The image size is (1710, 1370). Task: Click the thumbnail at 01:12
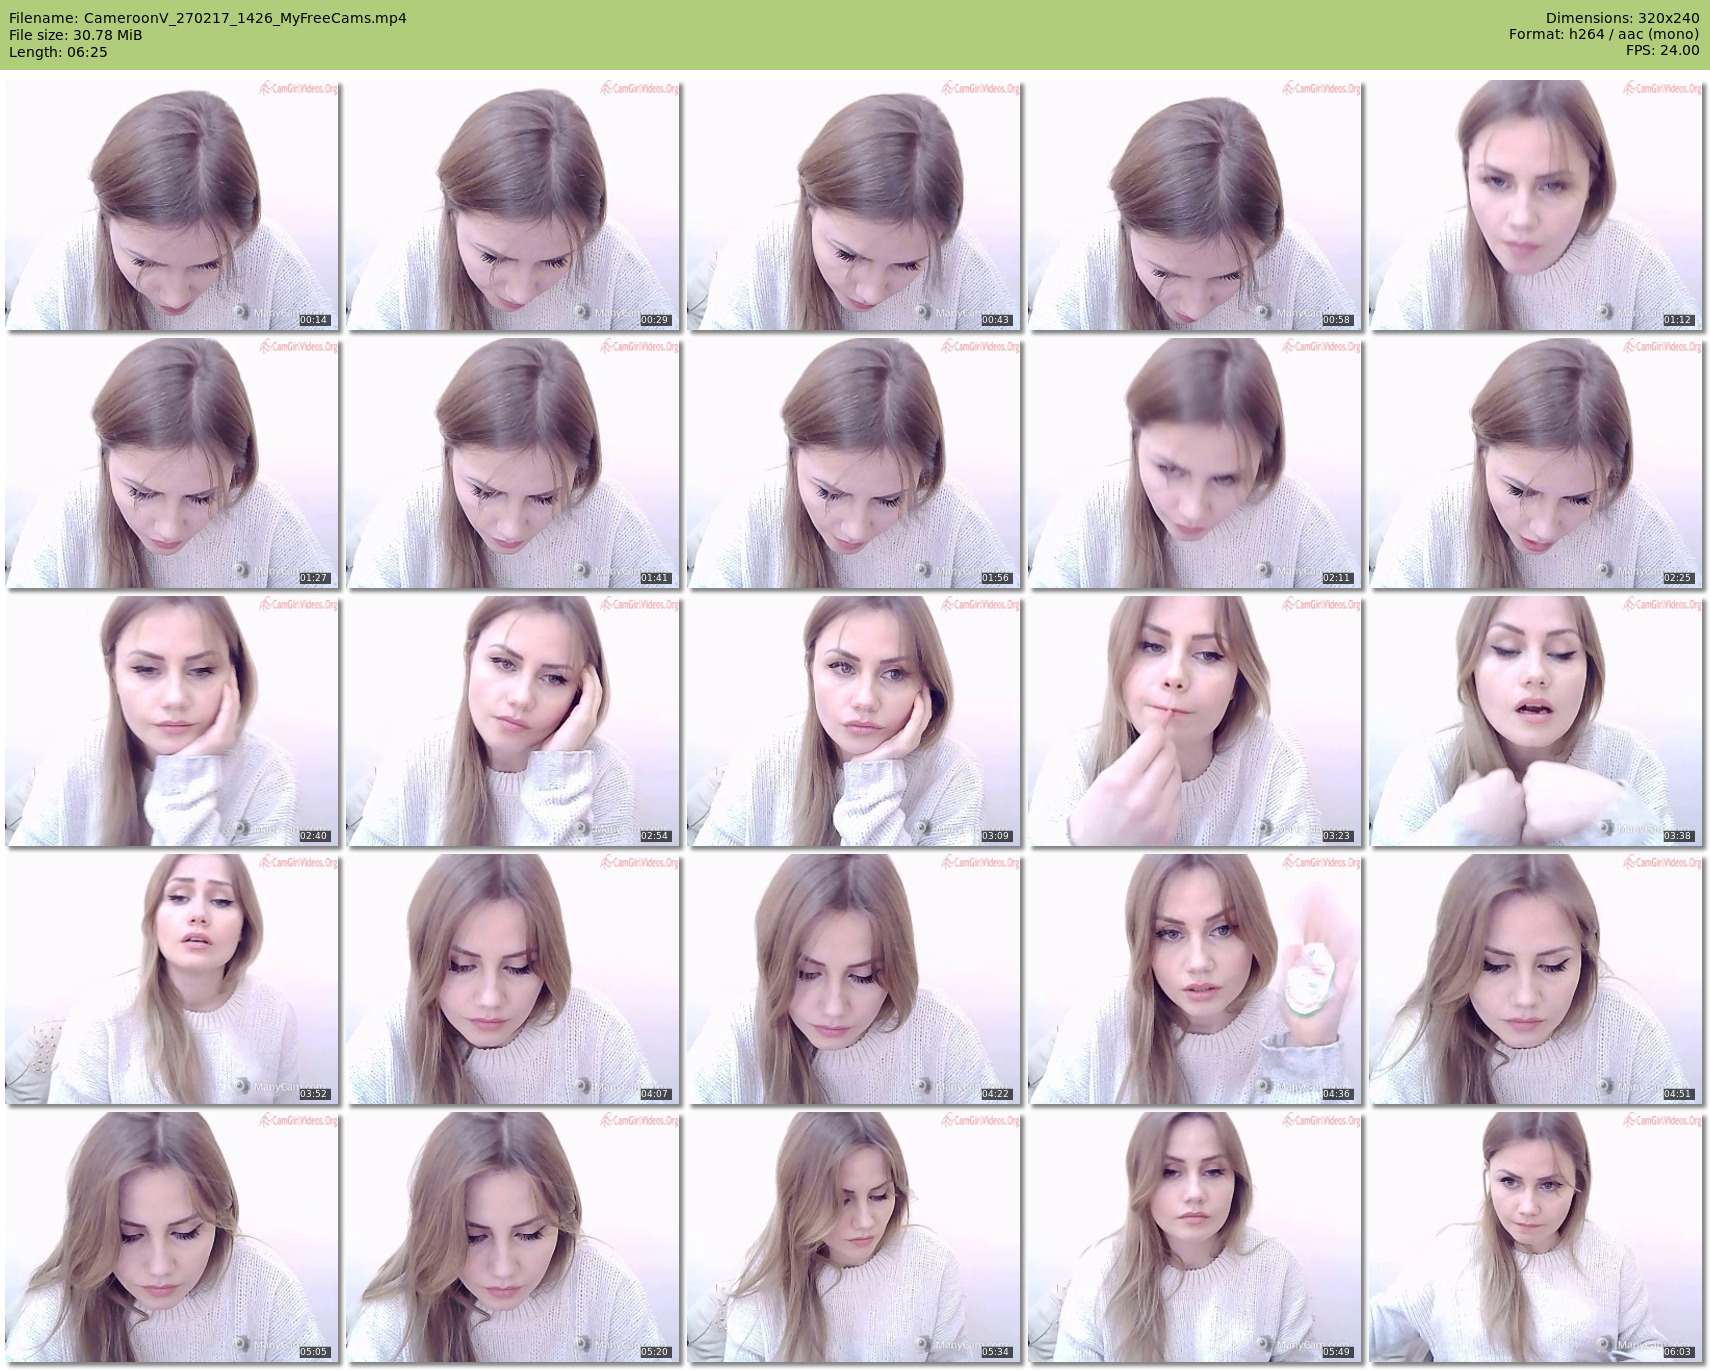(x=1535, y=205)
